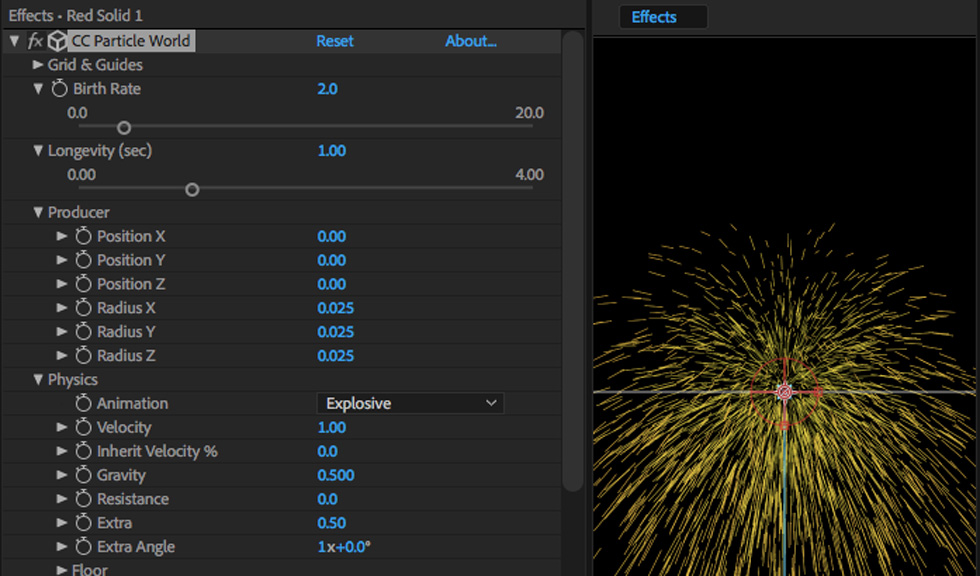Open the About link for CC Particle World

tap(471, 41)
